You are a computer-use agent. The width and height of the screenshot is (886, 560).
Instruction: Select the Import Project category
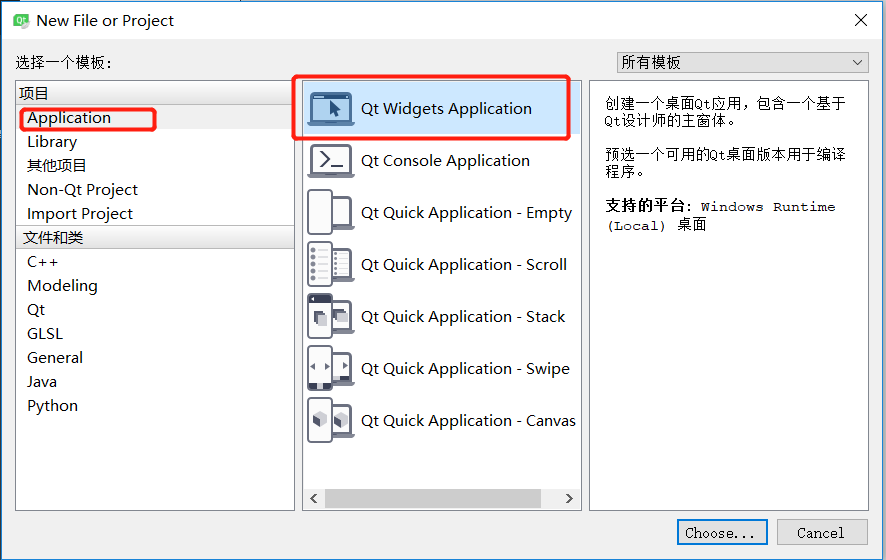click(155, 214)
